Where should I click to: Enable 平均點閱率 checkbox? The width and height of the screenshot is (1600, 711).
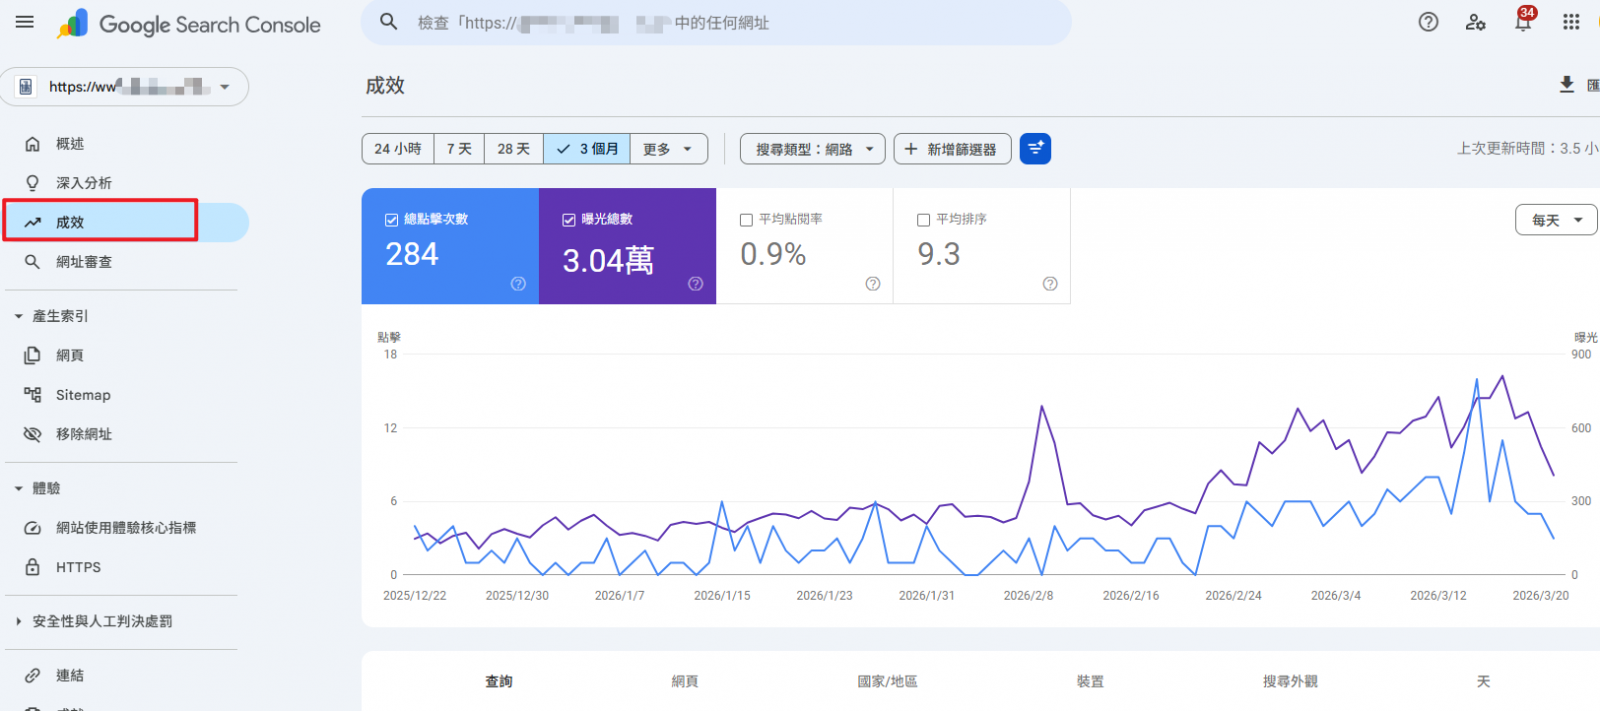click(x=746, y=220)
